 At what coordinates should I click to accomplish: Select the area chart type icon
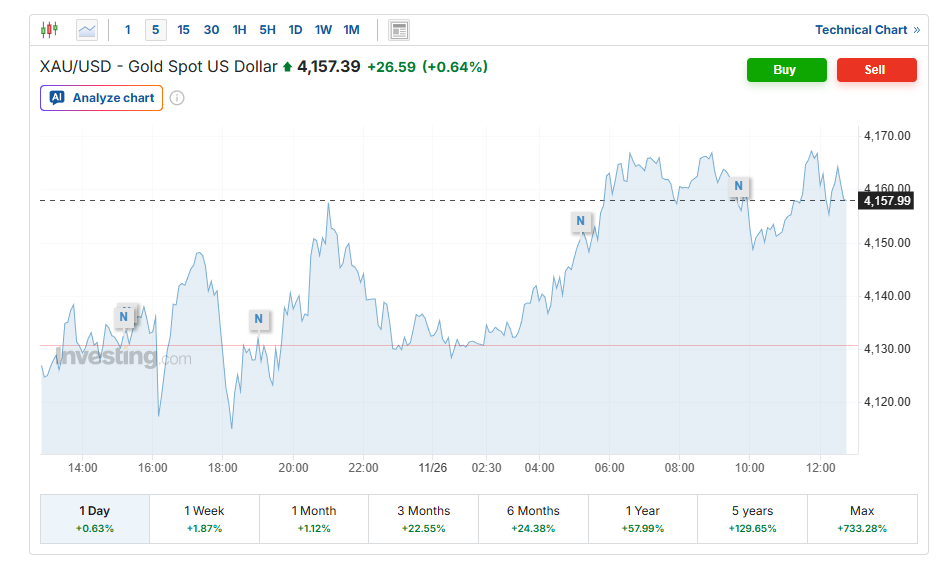tap(87, 30)
